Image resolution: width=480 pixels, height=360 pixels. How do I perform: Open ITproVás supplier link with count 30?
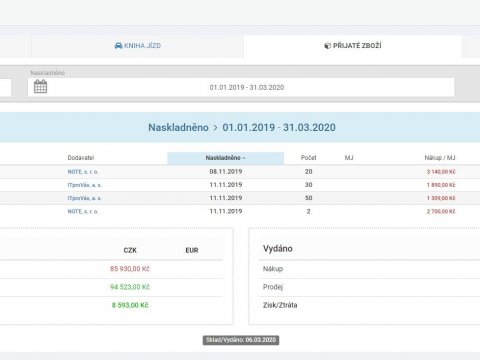[x=85, y=185]
